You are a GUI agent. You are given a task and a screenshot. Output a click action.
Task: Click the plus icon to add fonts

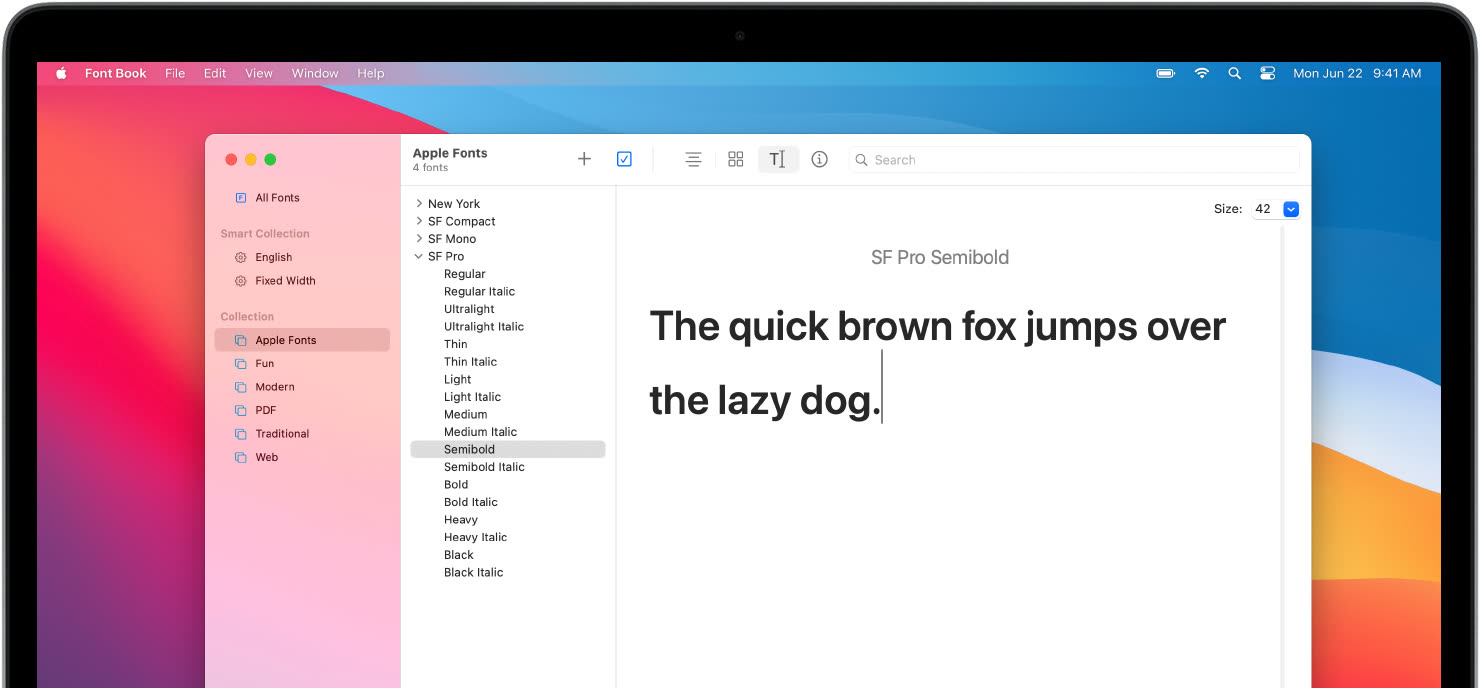coord(584,159)
